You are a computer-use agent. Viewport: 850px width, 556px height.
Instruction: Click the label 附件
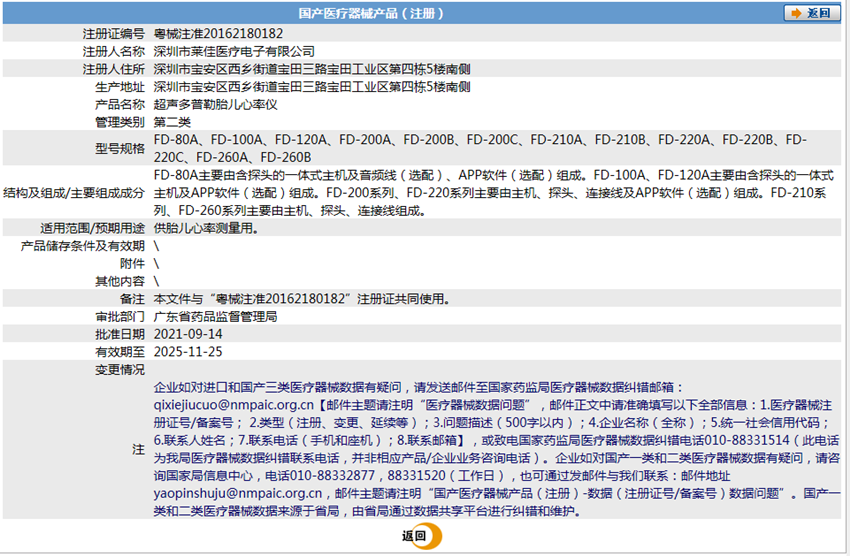132,264
